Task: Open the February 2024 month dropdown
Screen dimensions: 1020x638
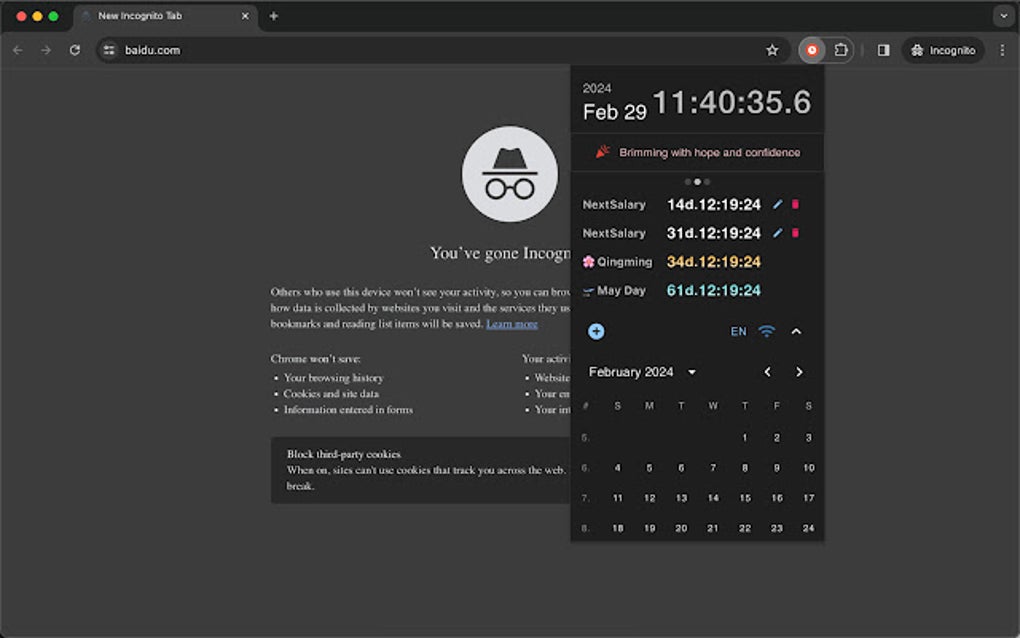Action: coord(692,371)
